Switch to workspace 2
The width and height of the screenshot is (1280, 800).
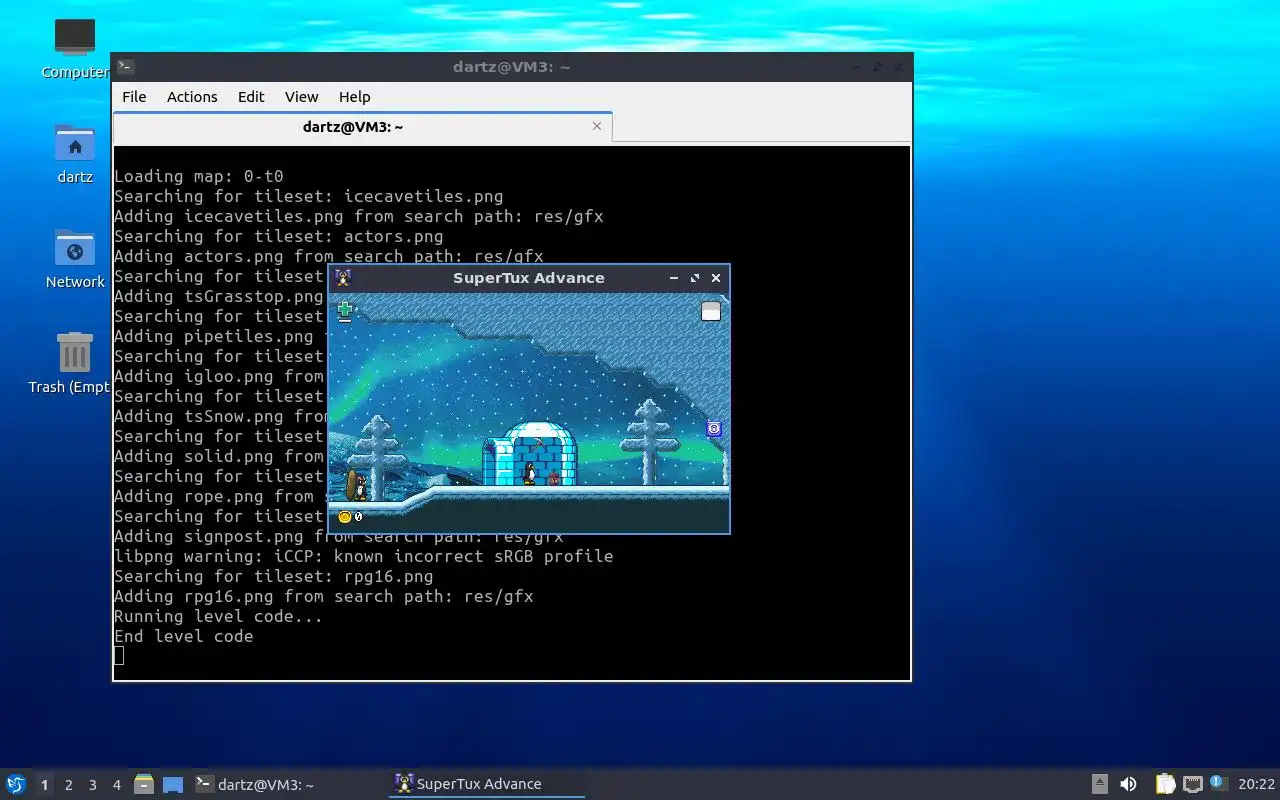68,785
